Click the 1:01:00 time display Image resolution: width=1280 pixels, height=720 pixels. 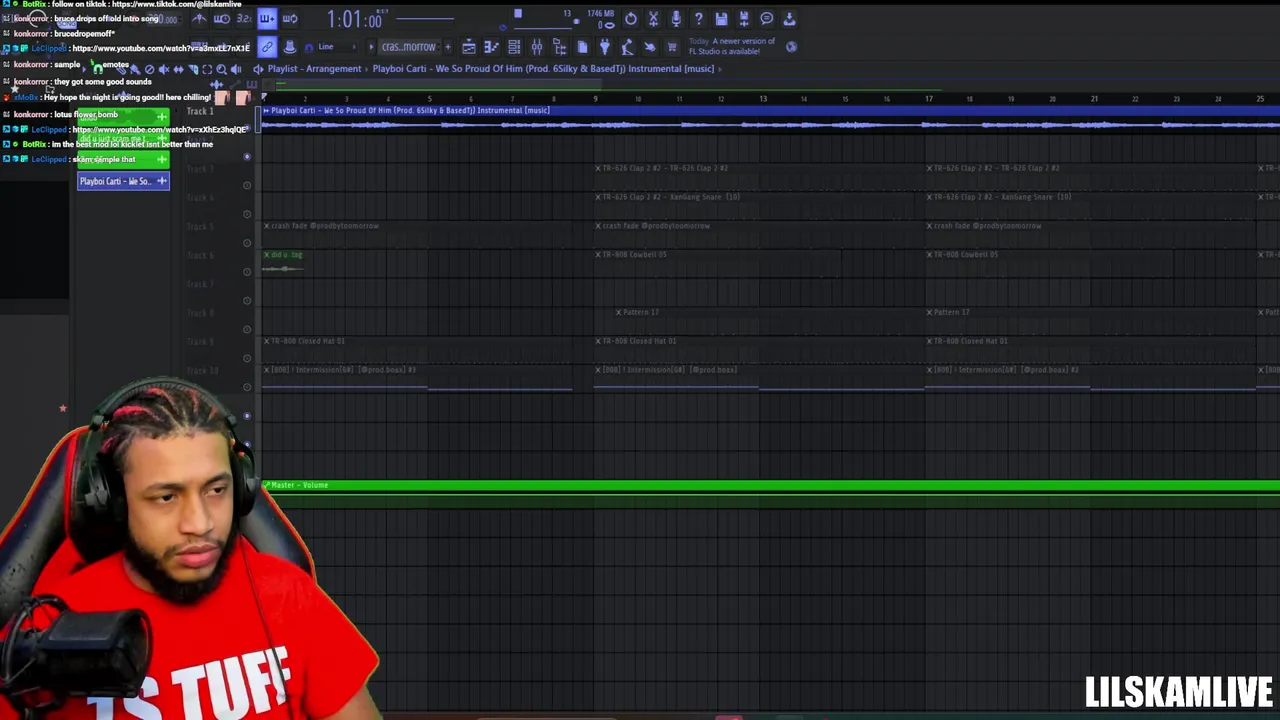(355, 20)
